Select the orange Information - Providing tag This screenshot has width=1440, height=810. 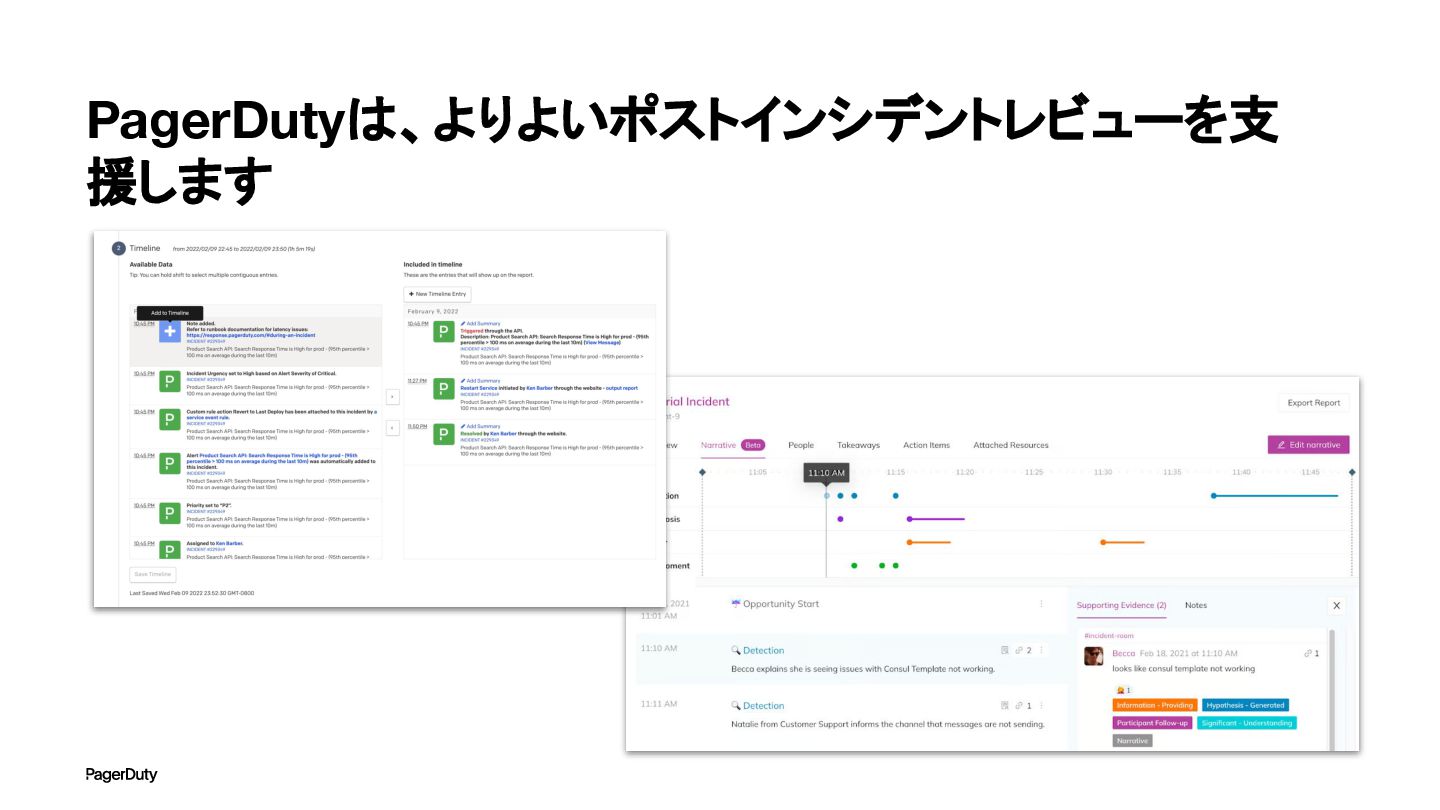1155,705
